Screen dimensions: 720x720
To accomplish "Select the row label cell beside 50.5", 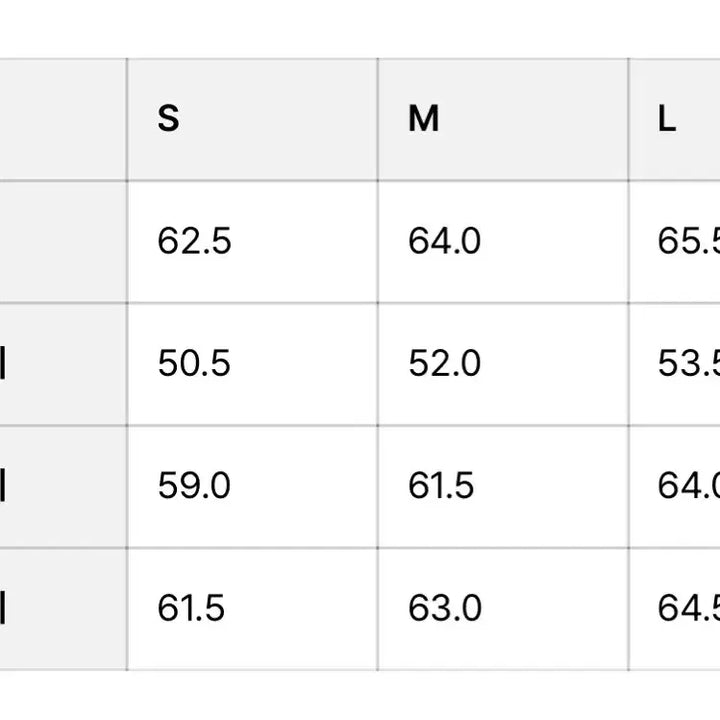I will (62, 364).
